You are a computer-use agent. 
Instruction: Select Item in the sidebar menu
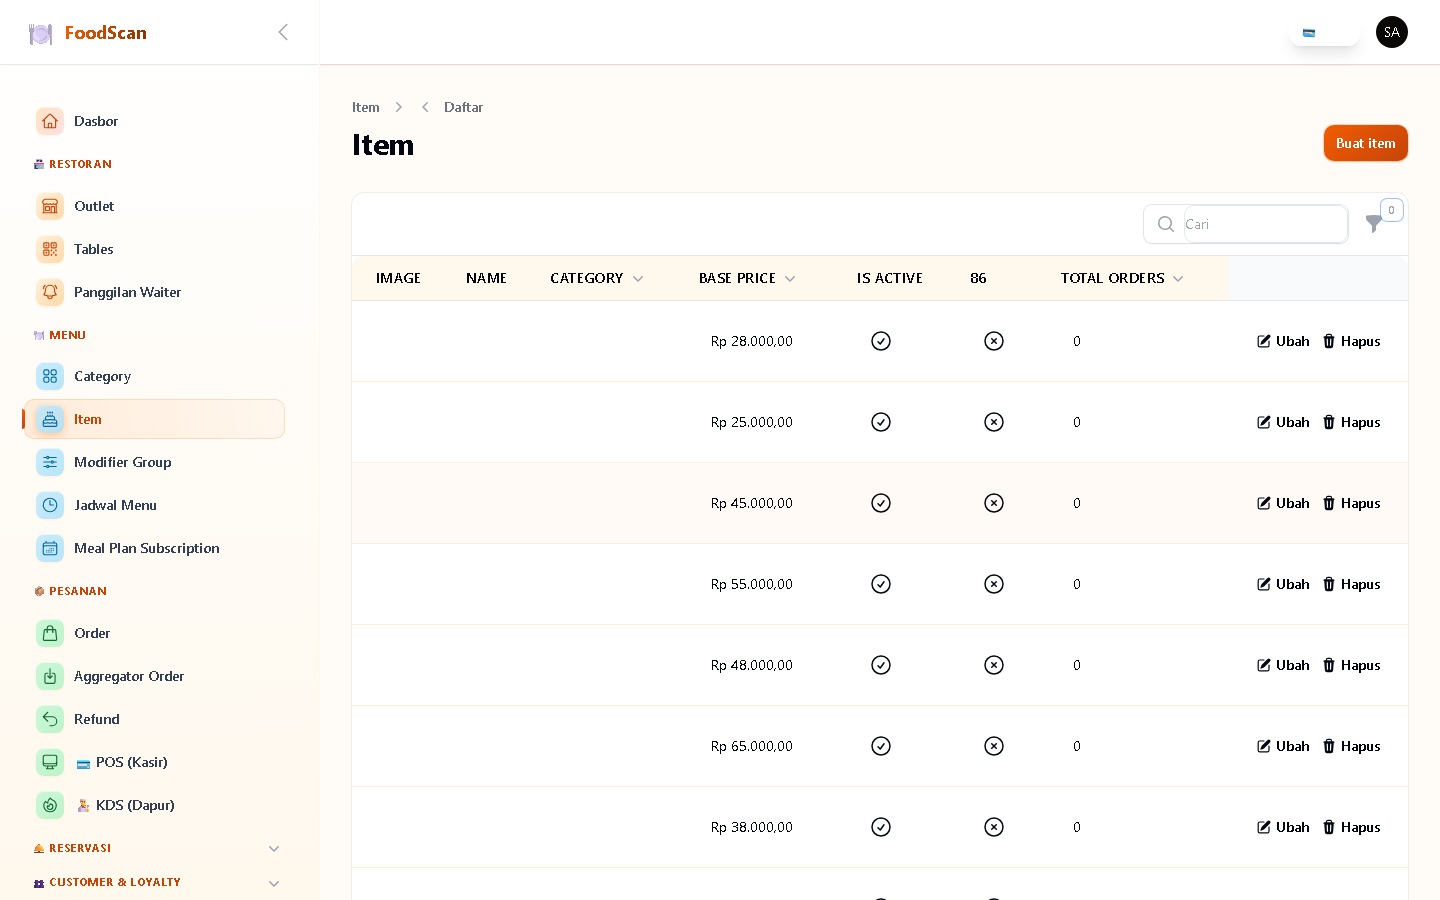point(154,419)
